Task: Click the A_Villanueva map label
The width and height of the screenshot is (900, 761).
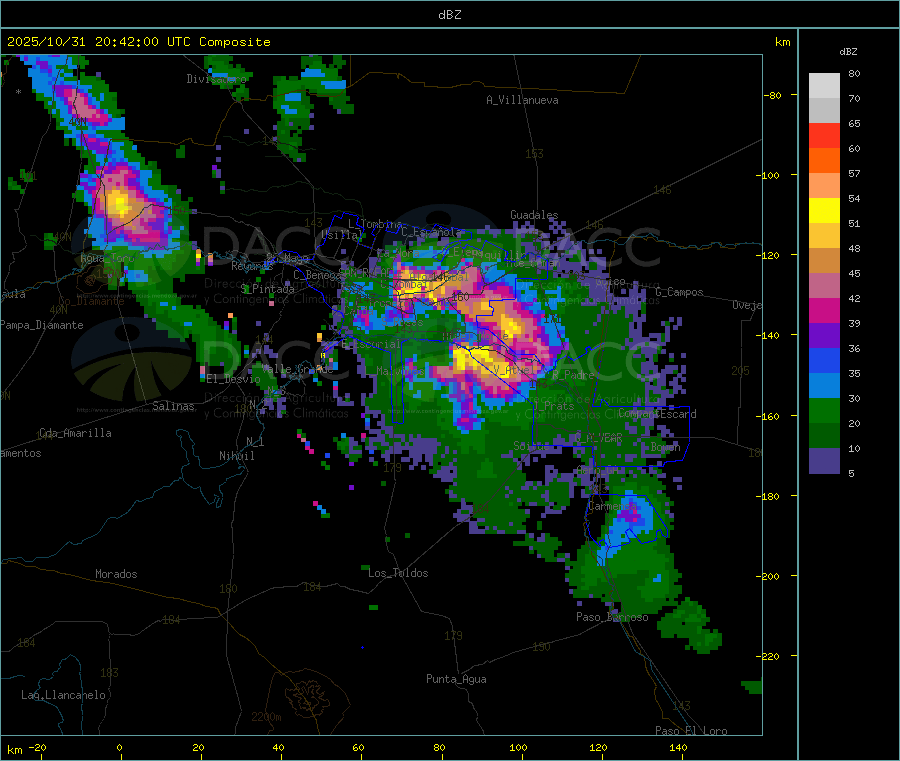Action: point(522,100)
